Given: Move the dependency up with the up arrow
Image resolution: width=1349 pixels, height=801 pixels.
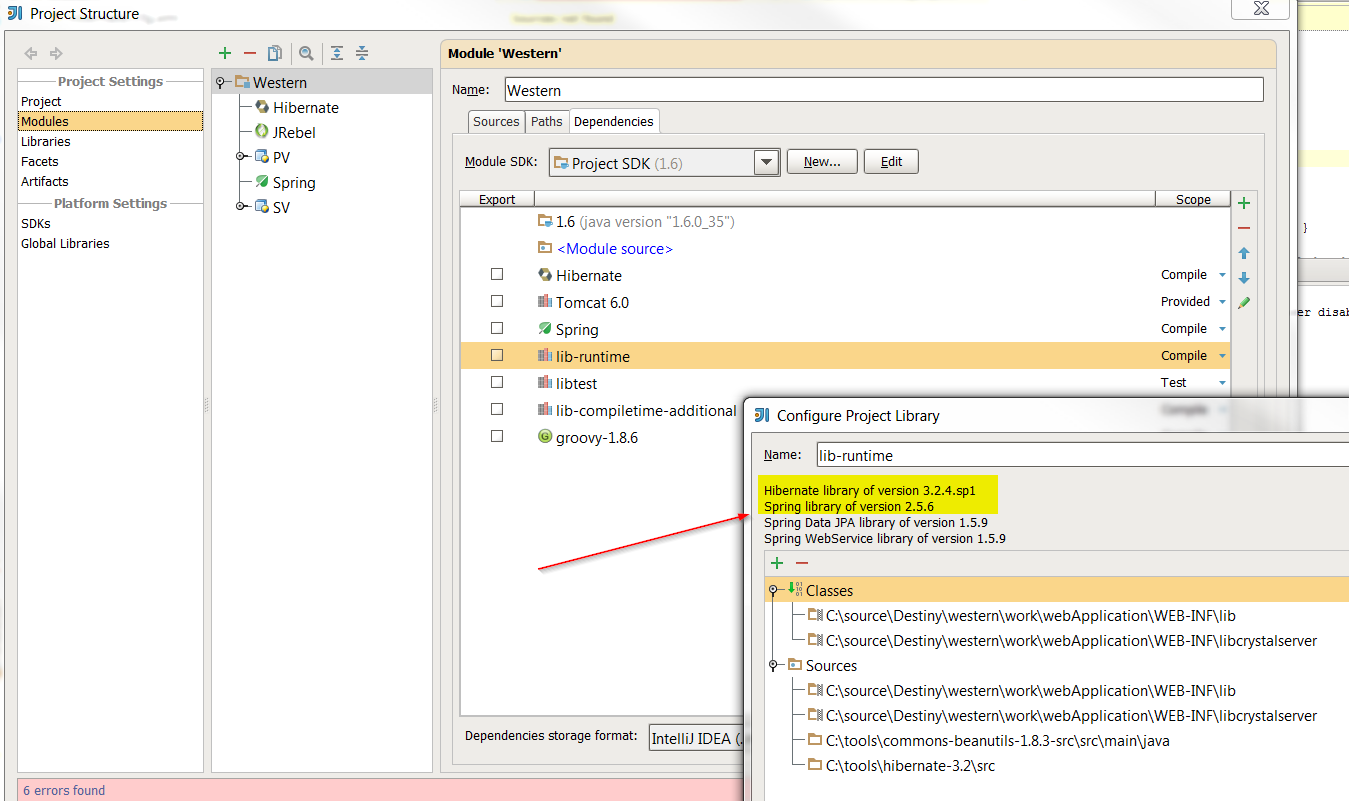Looking at the screenshot, I should tap(1244, 253).
